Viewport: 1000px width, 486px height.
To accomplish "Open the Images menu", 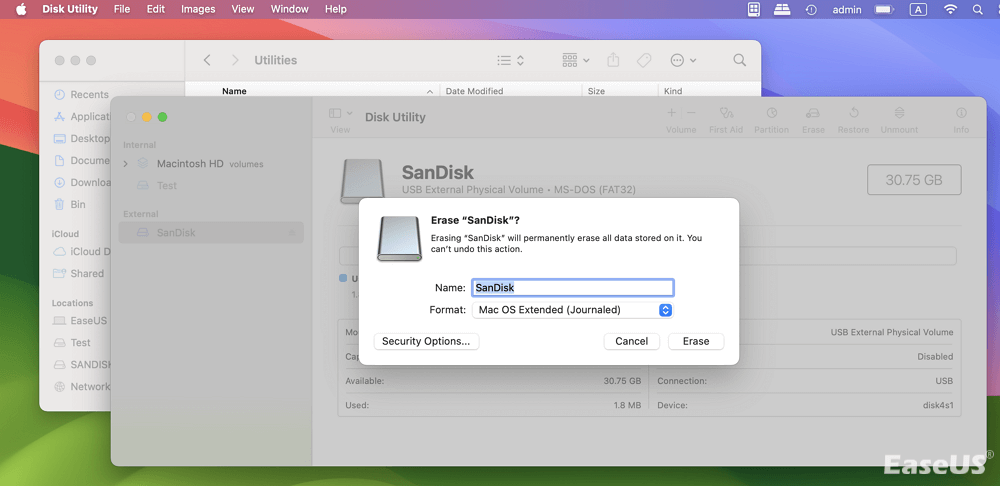I will (x=198, y=9).
